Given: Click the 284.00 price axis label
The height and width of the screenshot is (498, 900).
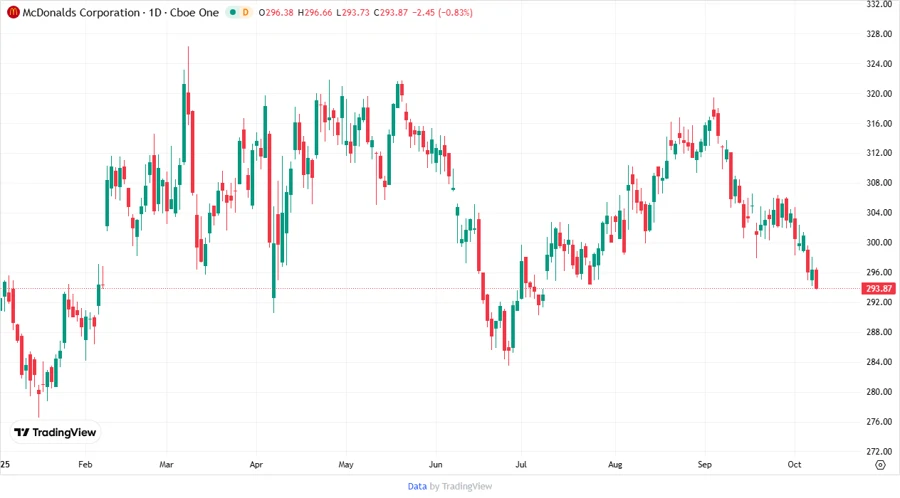Looking at the screenshot, I should pos(879,361).
